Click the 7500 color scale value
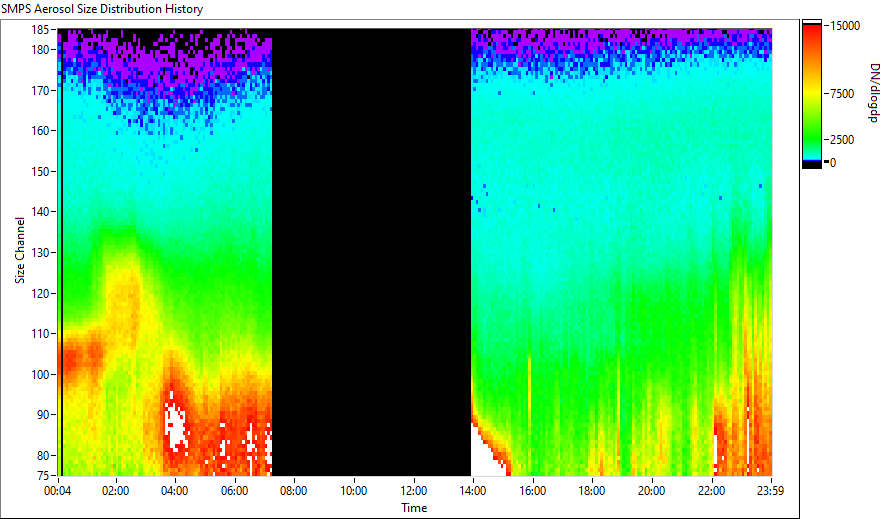 842,94
